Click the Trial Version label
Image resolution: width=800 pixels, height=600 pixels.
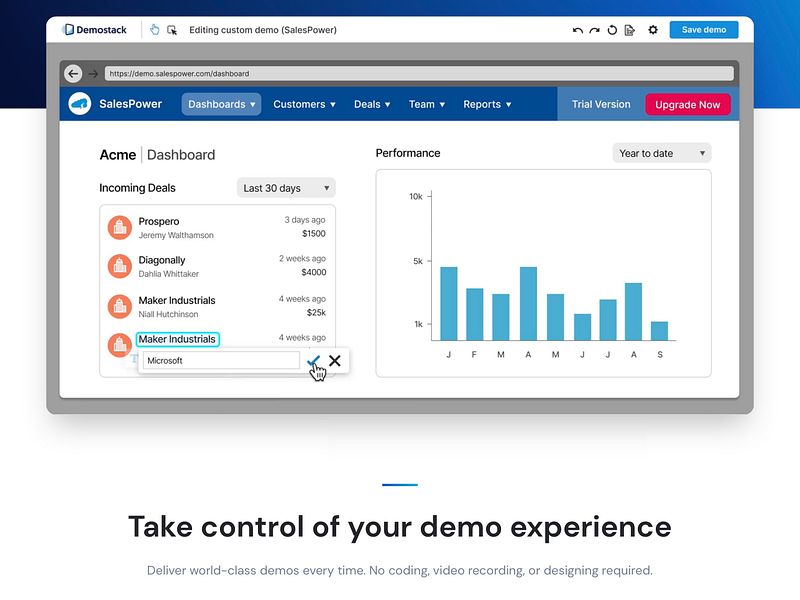click(601, 104)
